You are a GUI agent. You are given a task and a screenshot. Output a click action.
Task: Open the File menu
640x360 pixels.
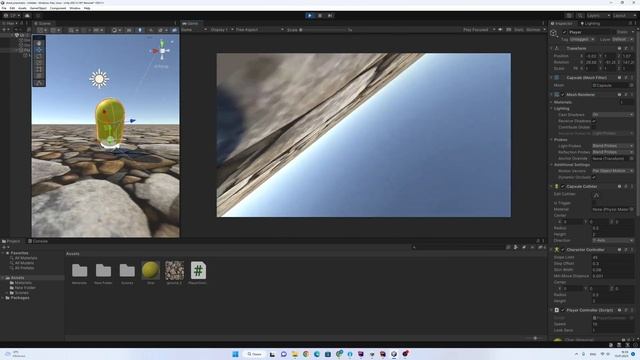click(x=4, y=8)
